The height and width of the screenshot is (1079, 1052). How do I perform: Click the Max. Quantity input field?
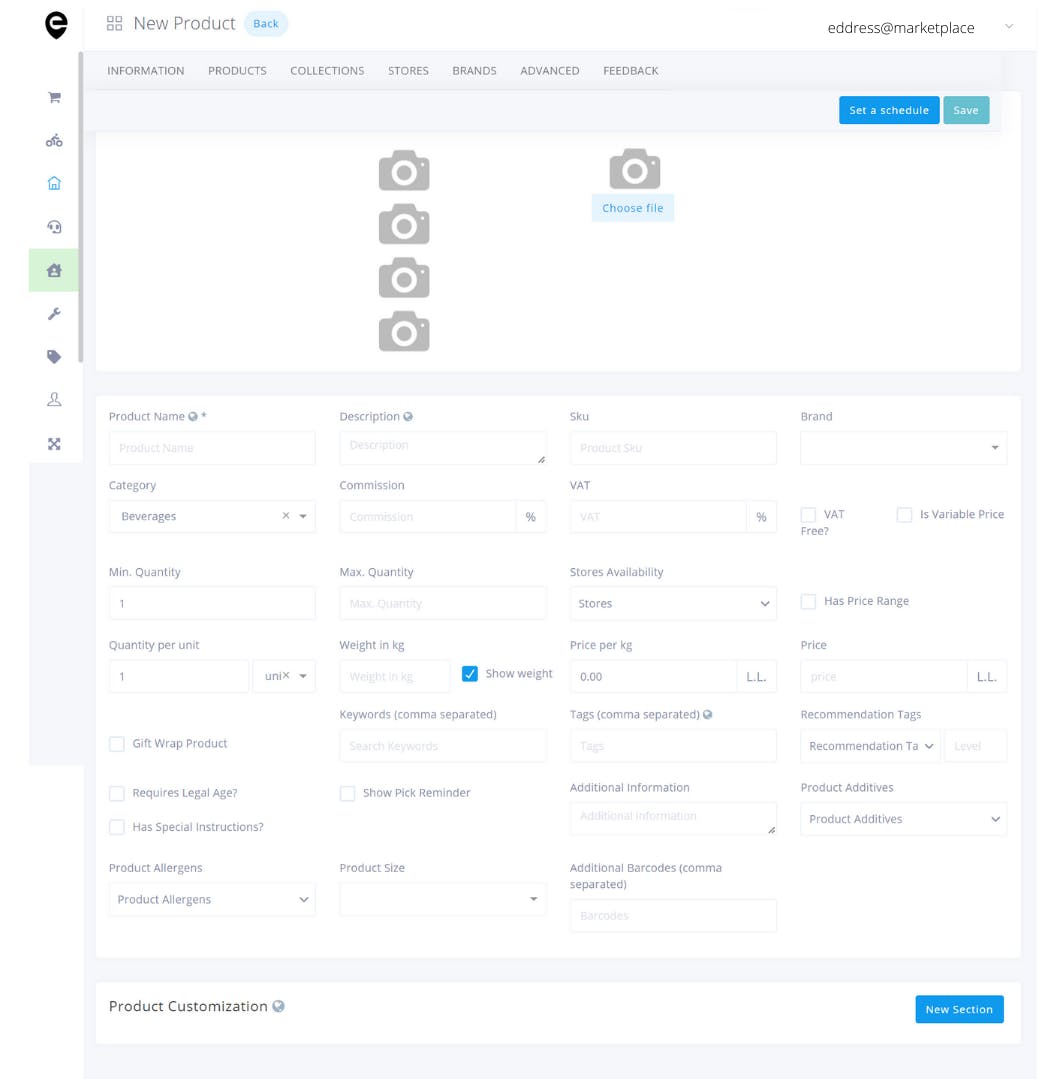click(x=442, y=603)
